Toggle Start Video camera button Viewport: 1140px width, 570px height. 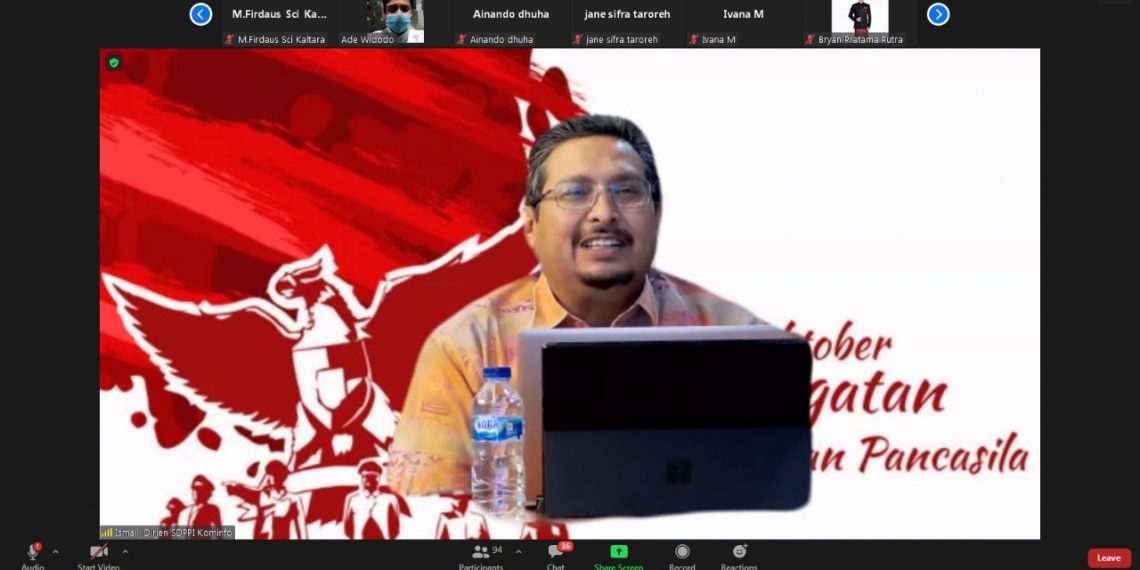pos(99,555)
